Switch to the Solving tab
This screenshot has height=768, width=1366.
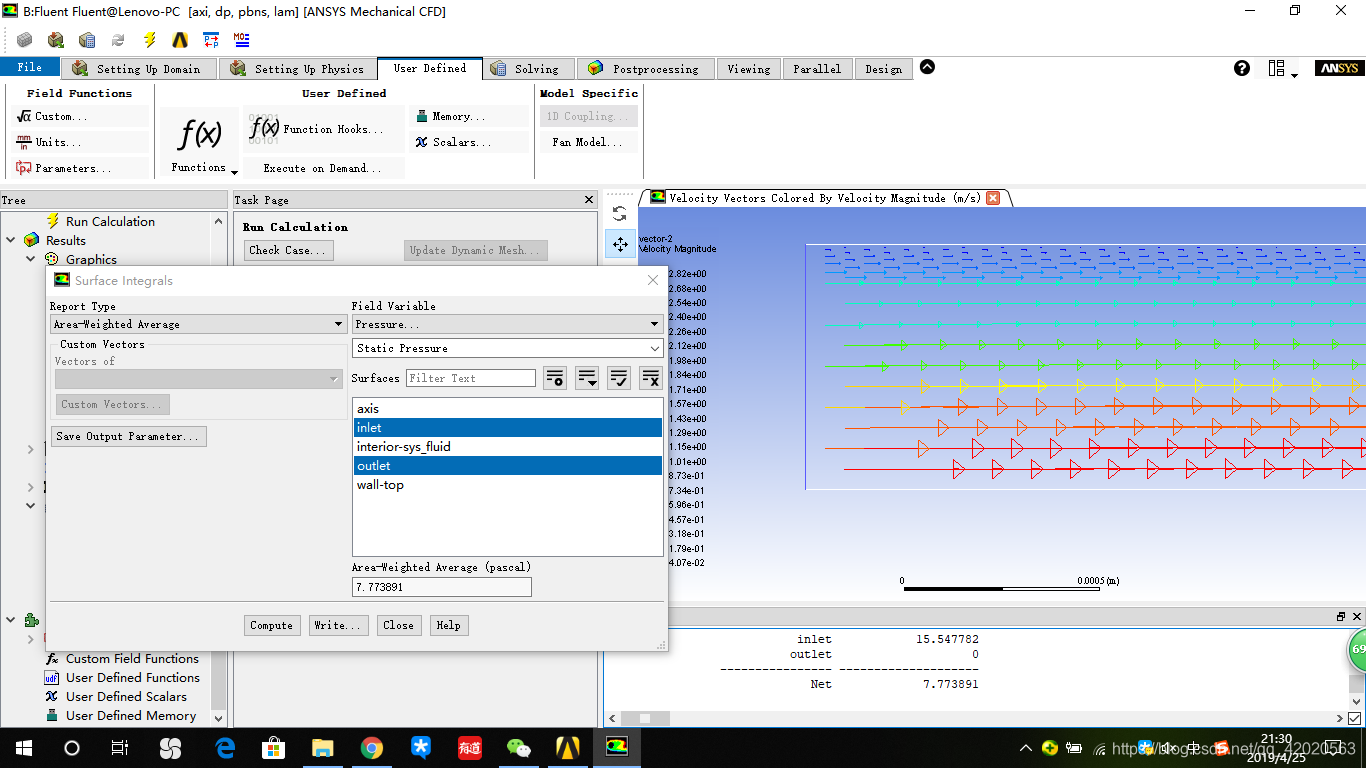[527, 69]
